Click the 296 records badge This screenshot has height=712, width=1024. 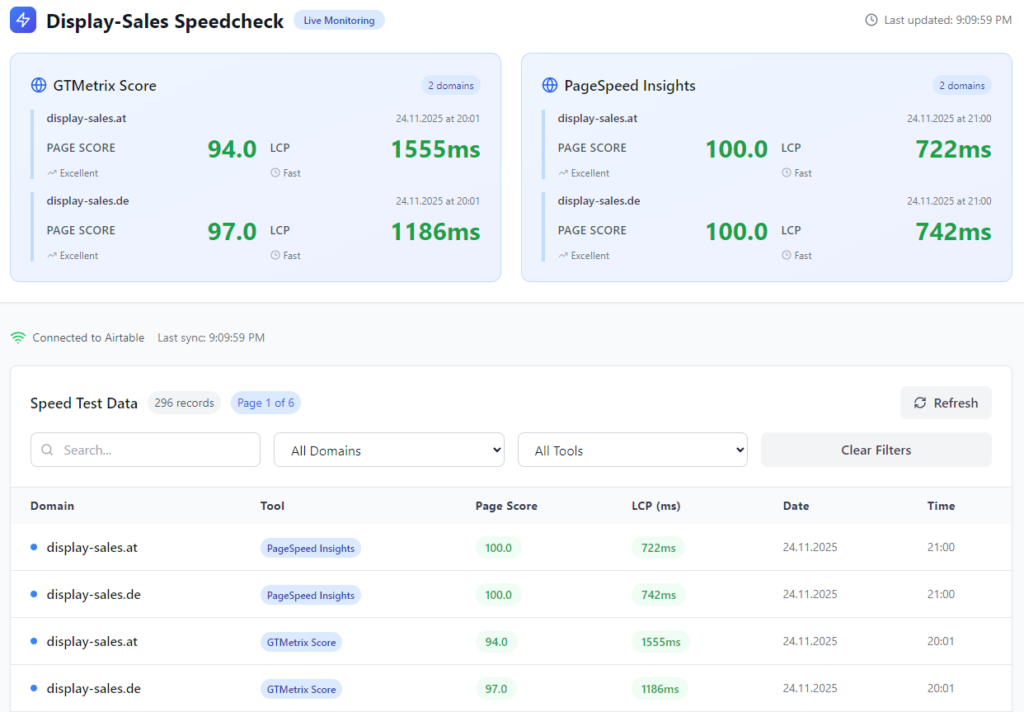[x=184, y=403]
